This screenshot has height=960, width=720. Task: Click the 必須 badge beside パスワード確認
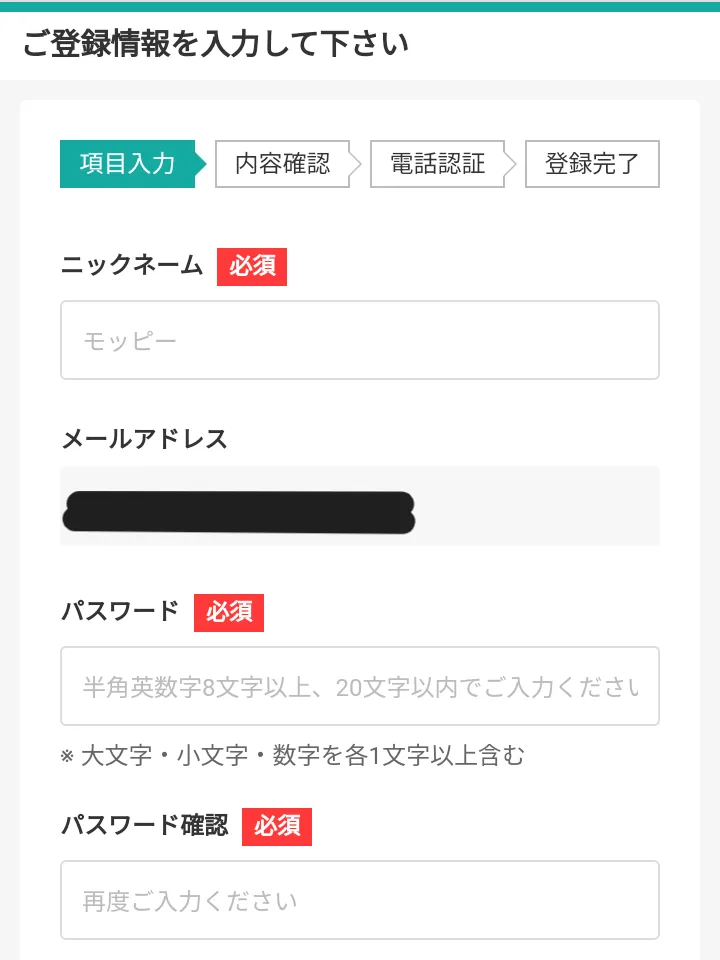pos(277,826)
